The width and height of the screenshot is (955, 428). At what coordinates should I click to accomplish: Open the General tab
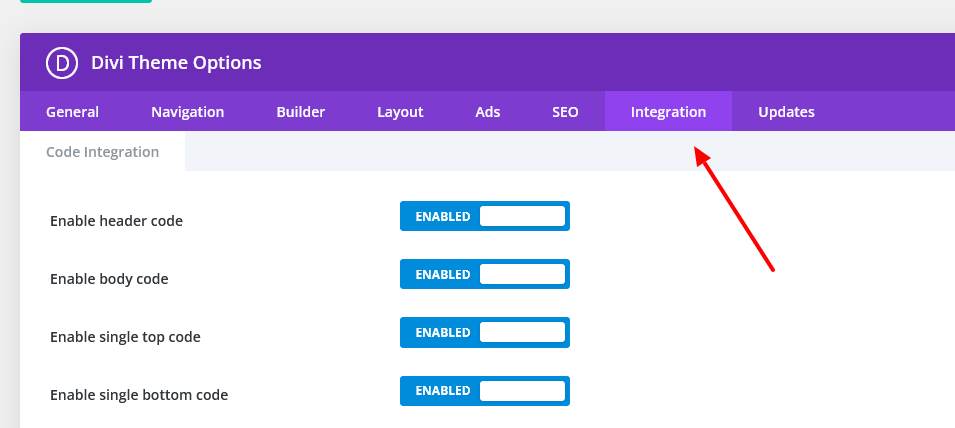[x=72, y=112]
